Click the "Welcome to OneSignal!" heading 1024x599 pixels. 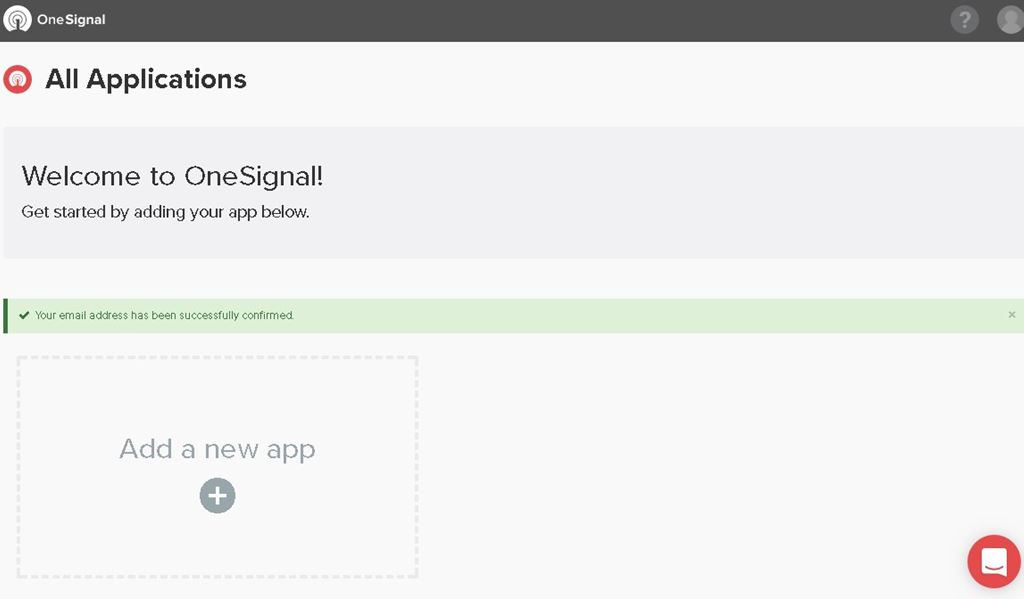pos(172,177)
